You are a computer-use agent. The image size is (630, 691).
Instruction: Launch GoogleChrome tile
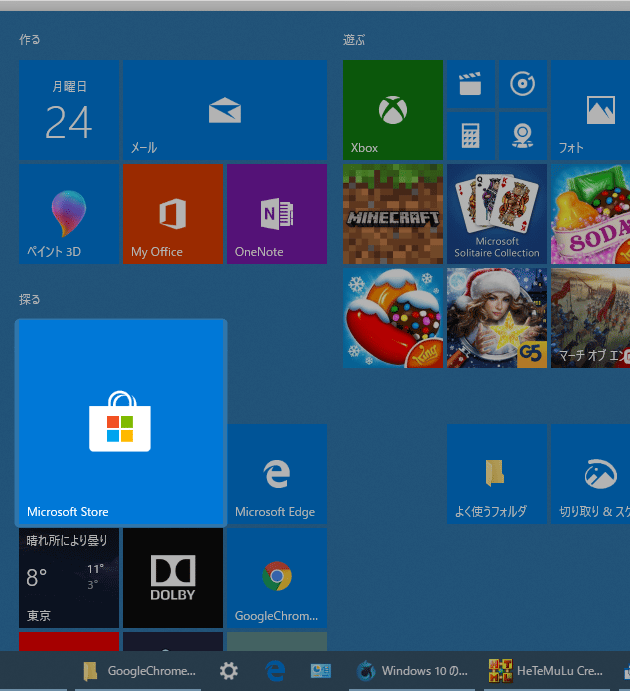click(277, 578)
